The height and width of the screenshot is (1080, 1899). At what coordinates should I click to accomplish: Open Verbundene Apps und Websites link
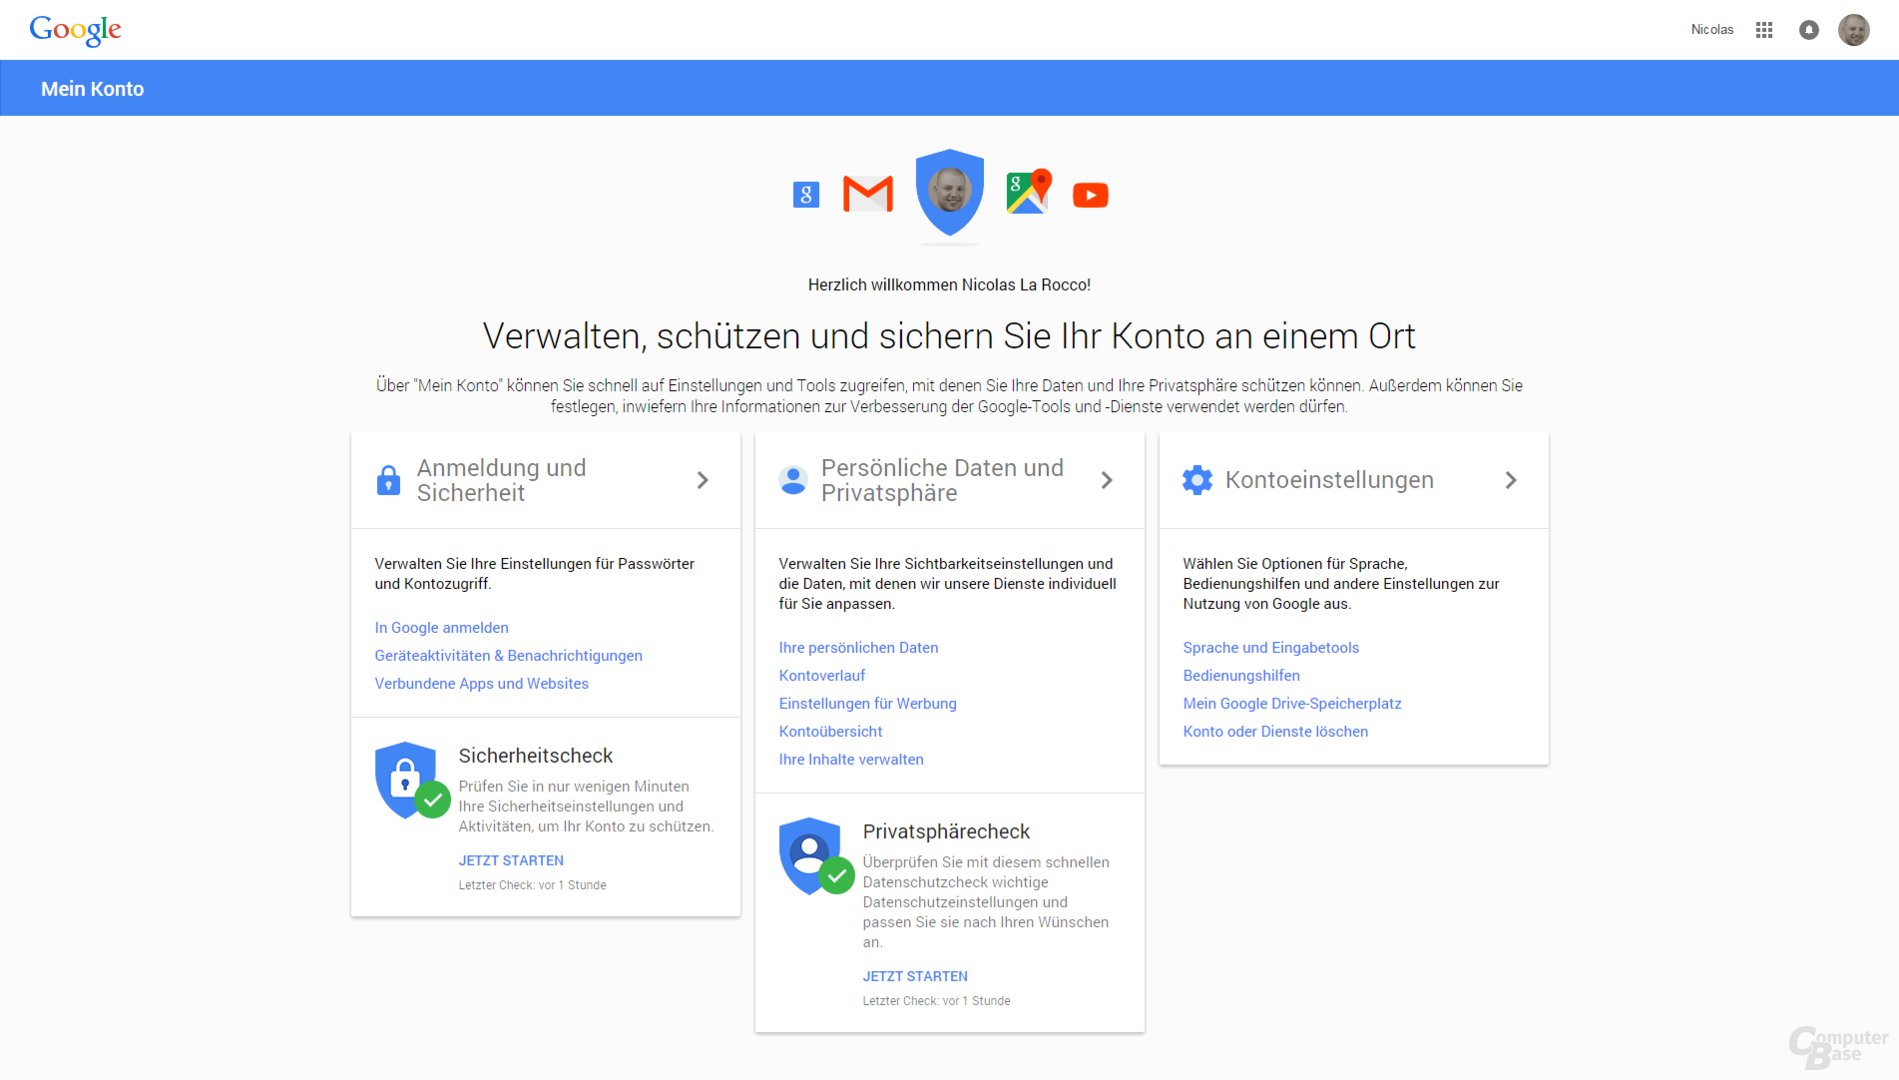(481, 684)
